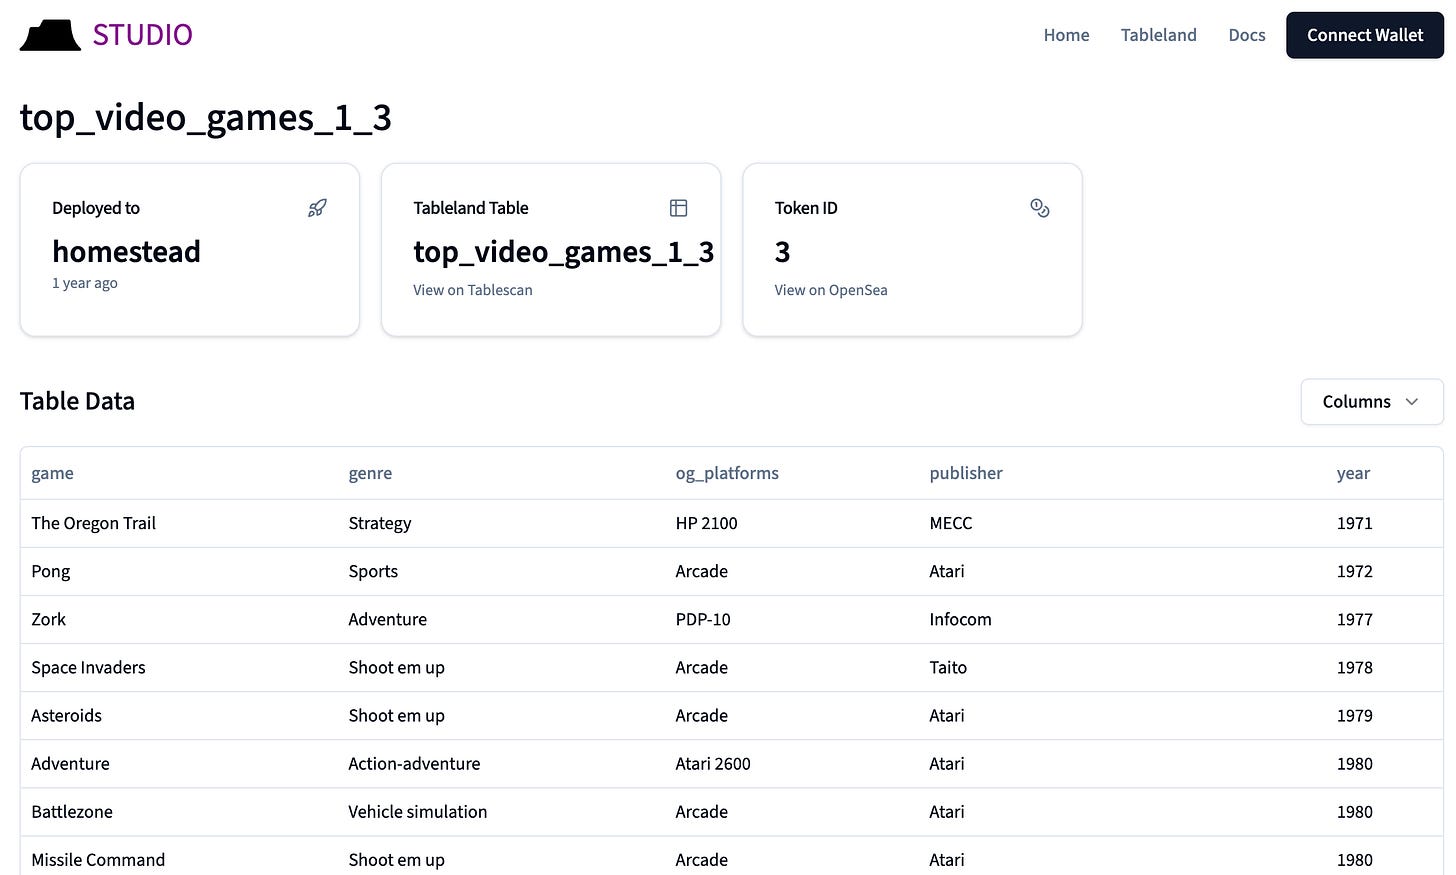1456x875 pixels.
Task: Click the PDP-10 platform cell
Action: coord(703,619)
